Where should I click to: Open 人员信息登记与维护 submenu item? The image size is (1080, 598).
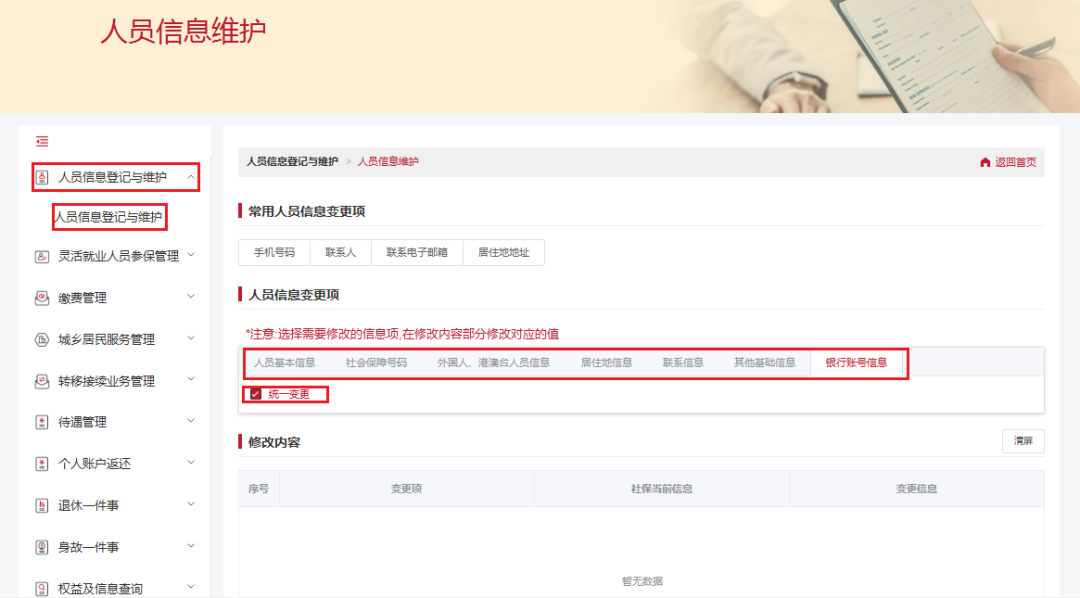point(108,216)
